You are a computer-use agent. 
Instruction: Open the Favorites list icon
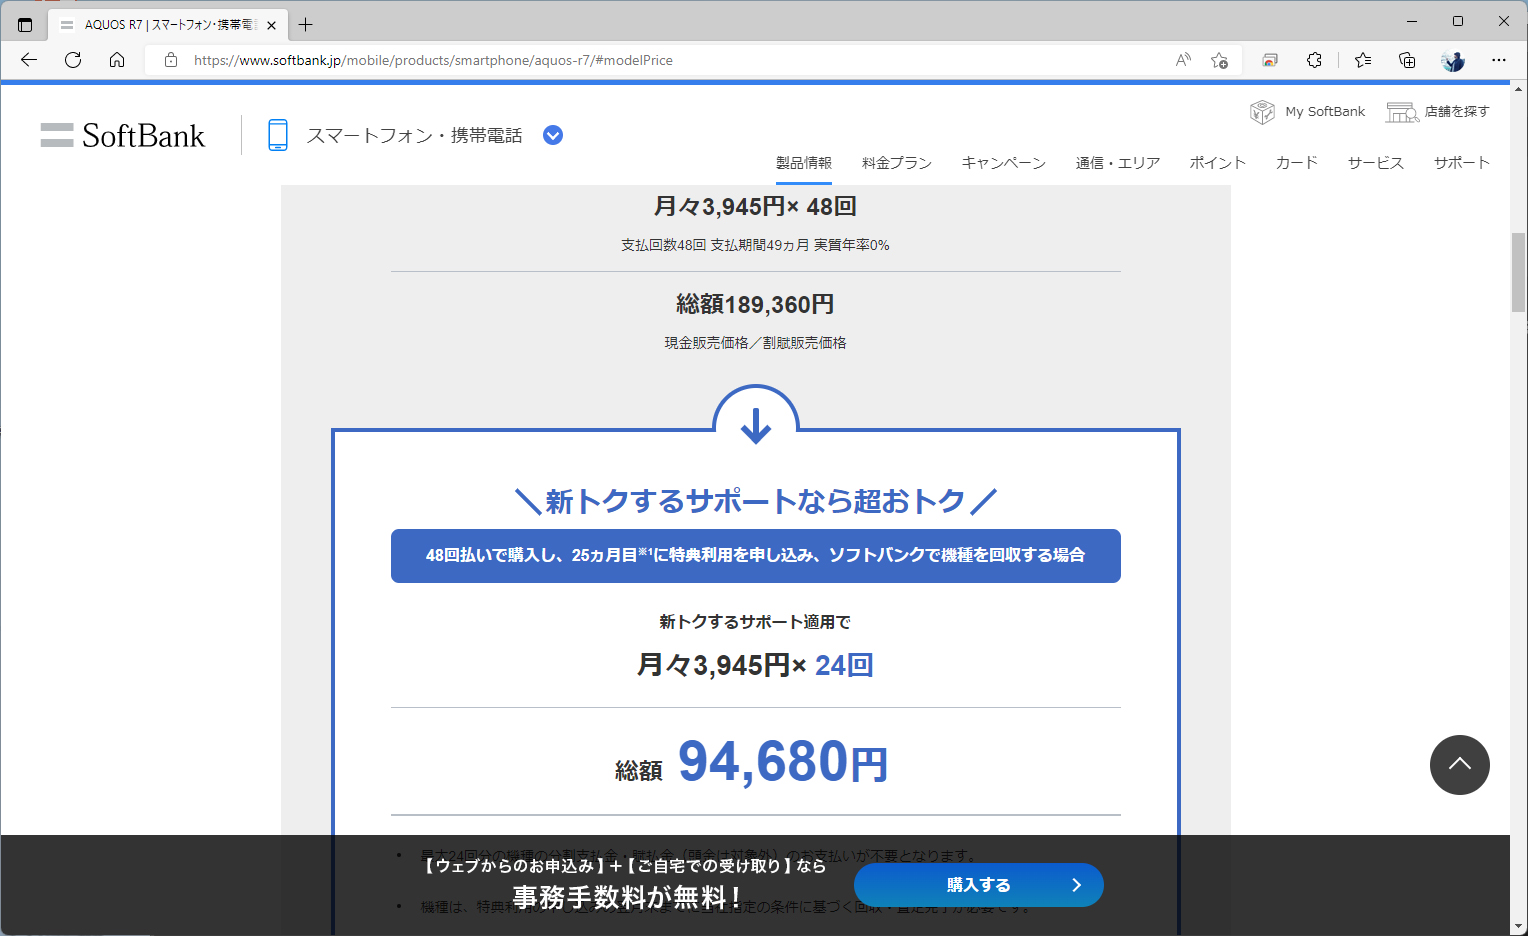pos(1363,60)
